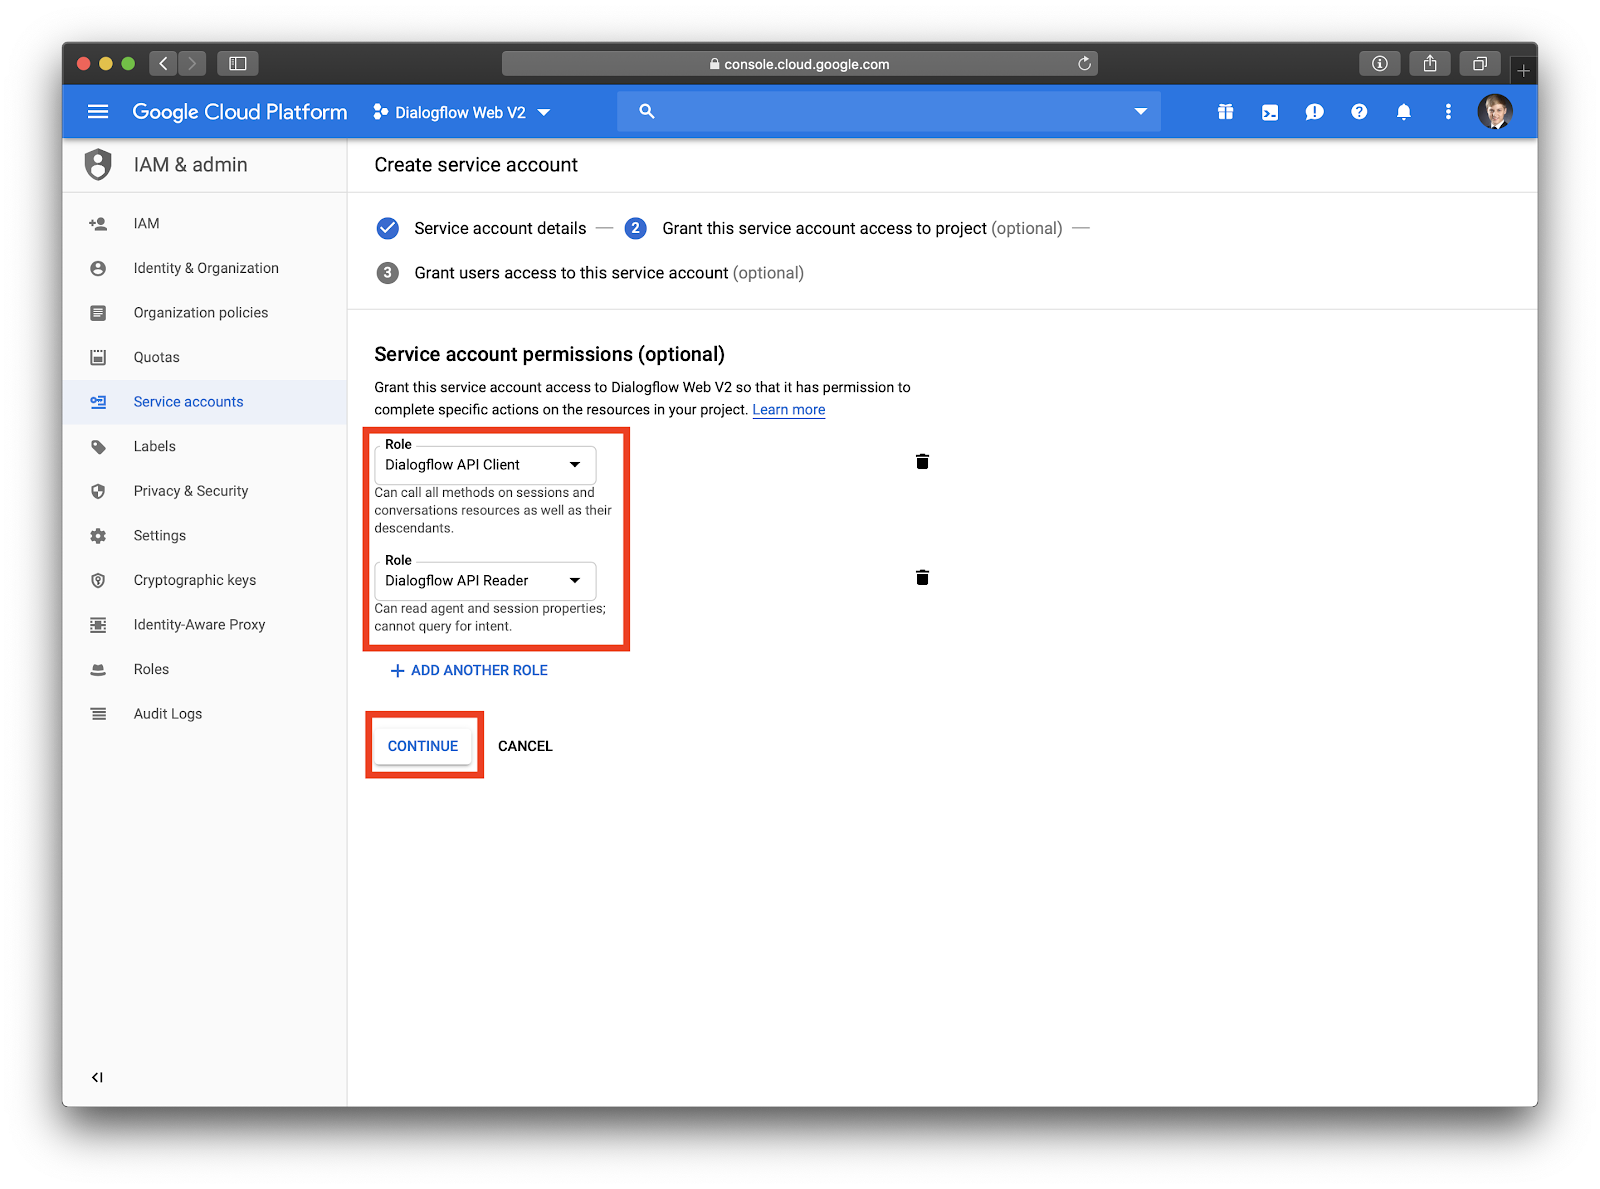Focus the top search input field
1600x1189 pixels.
pos(889,111)
